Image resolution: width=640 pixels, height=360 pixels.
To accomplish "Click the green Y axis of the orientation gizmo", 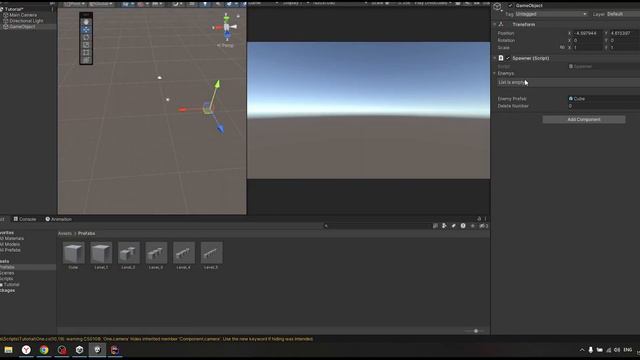I will point(227,18).
